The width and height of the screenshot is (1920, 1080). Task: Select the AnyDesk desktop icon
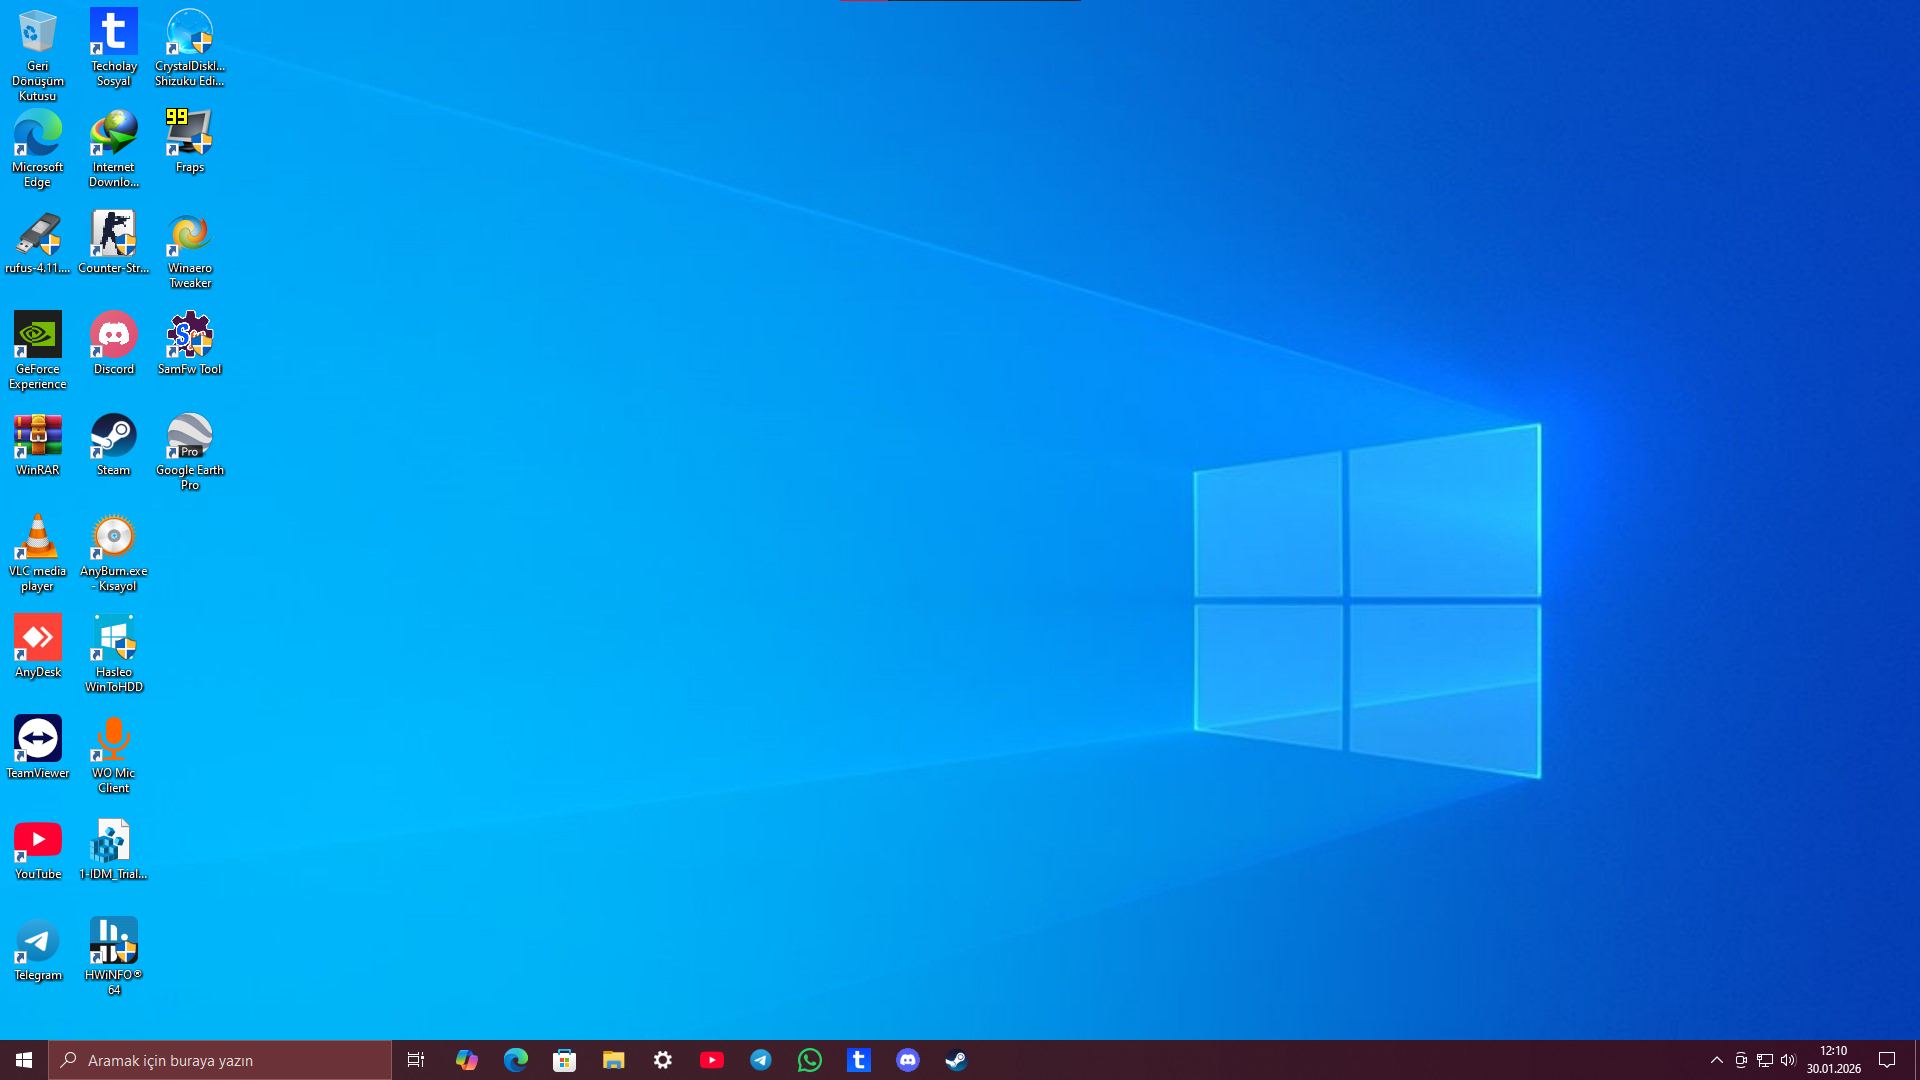[x=38, y=646]
